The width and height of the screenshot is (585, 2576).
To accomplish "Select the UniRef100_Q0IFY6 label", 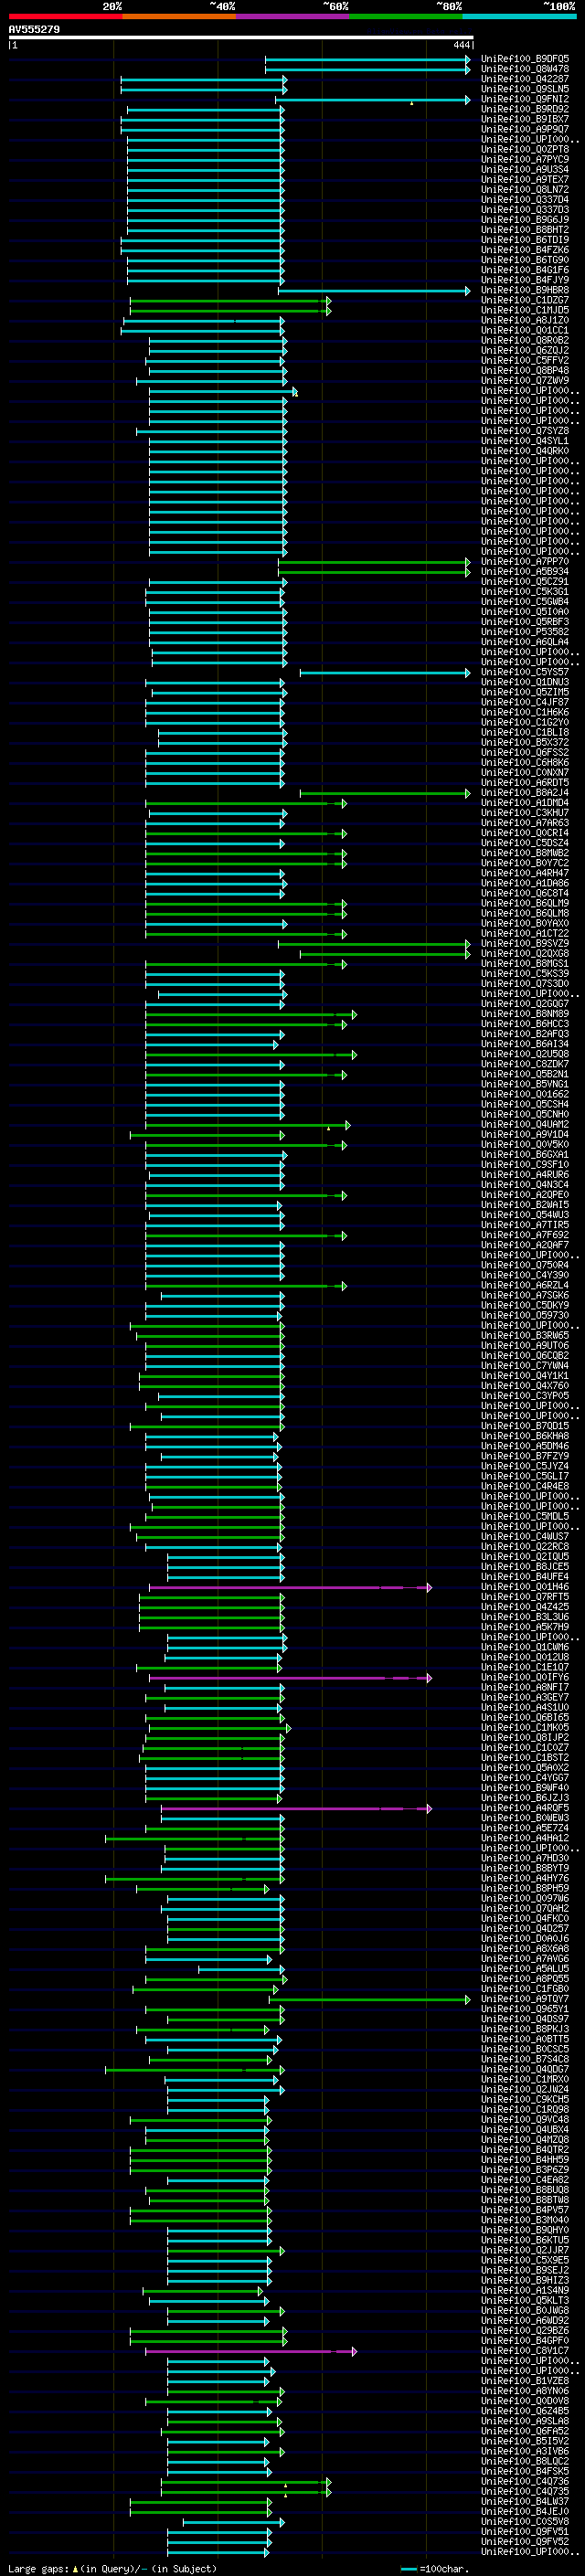I will [525, 1677].
